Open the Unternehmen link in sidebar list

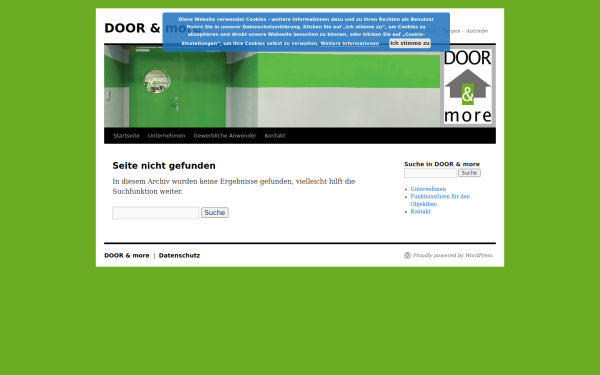point(428,189)
